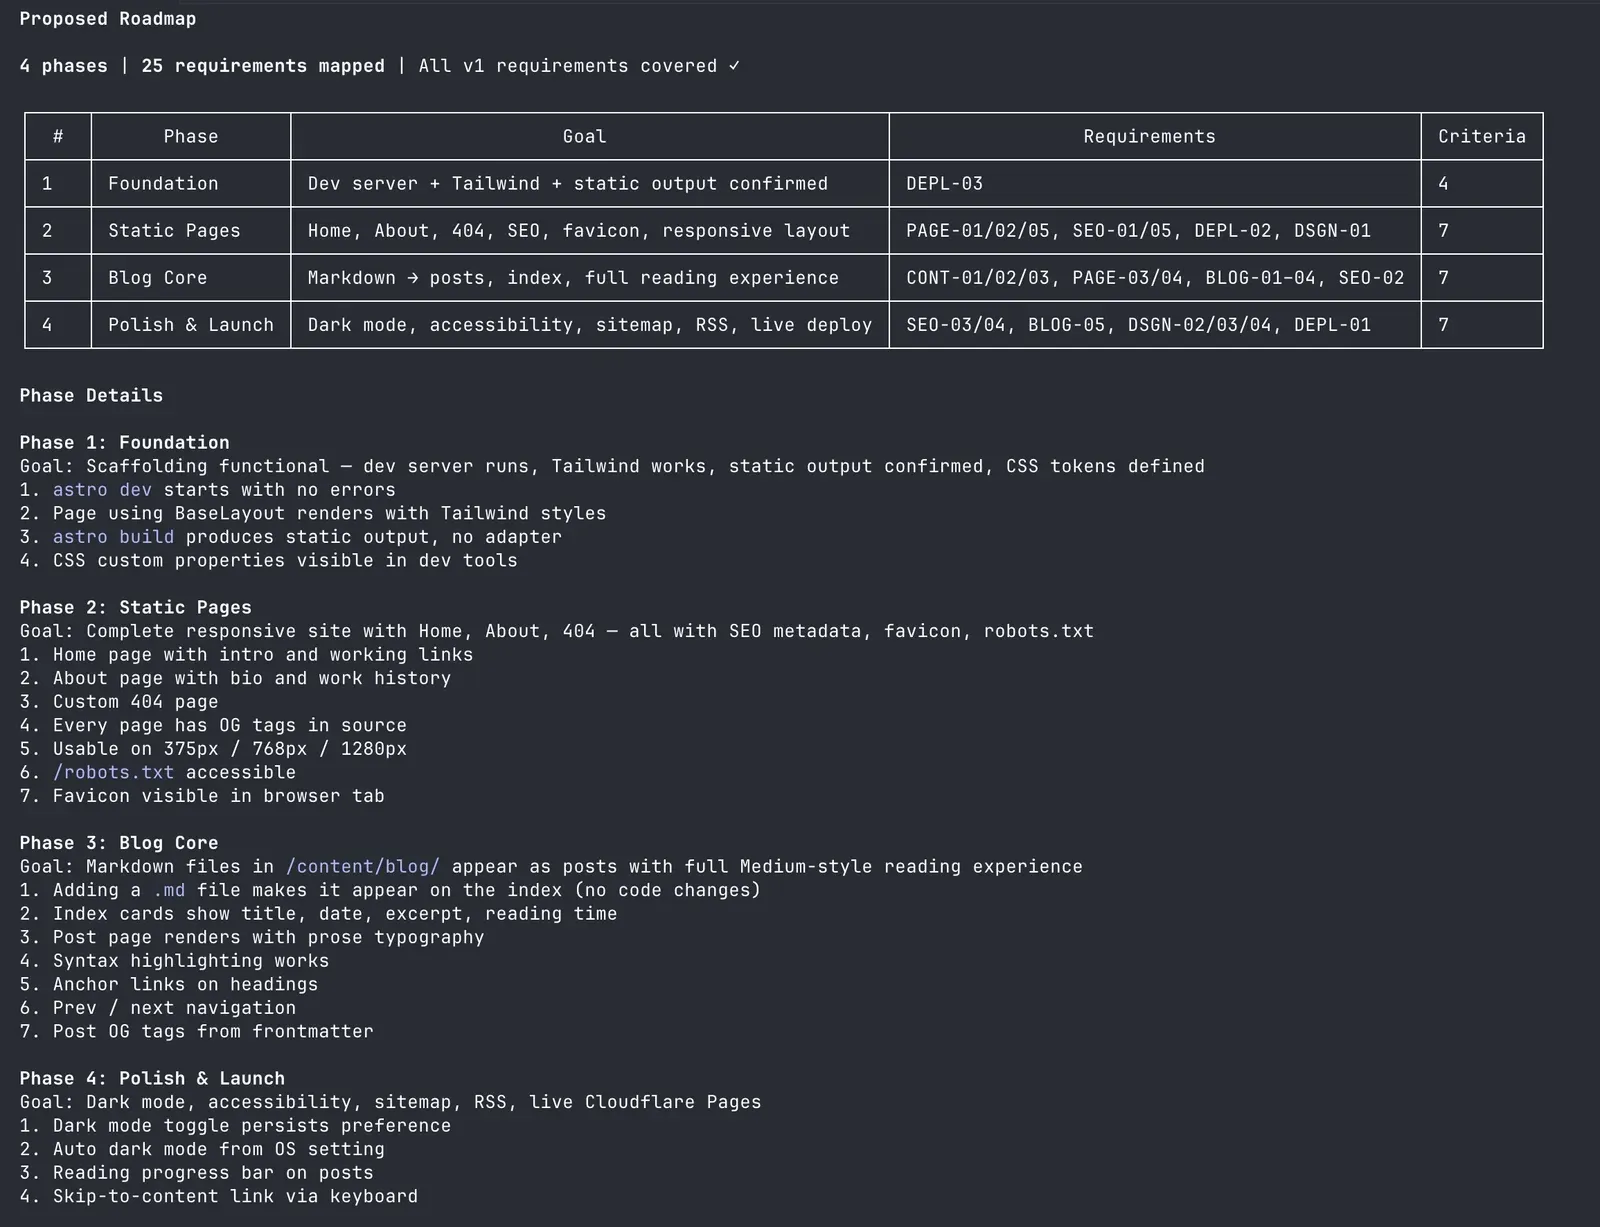This screenshot has height=1227, width=1600.
Task: Click the 'Criteria' column header
Action: (1482, 137)
